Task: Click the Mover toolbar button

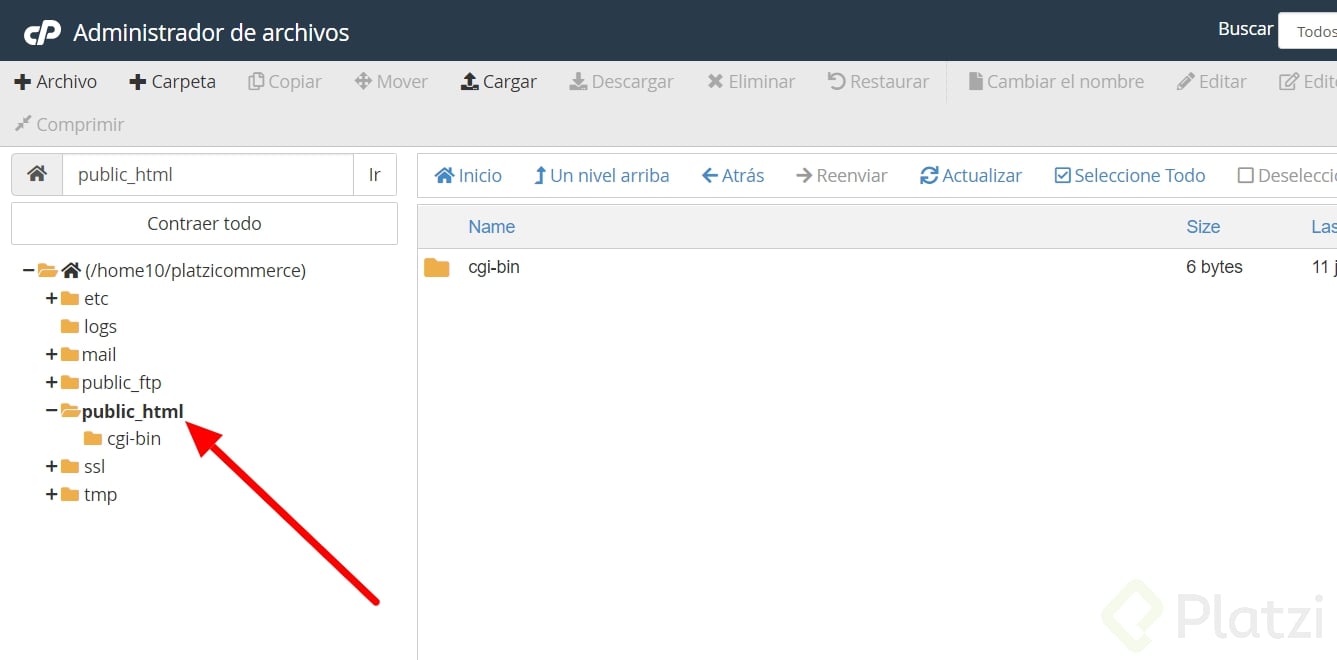Action: point(392,82)
